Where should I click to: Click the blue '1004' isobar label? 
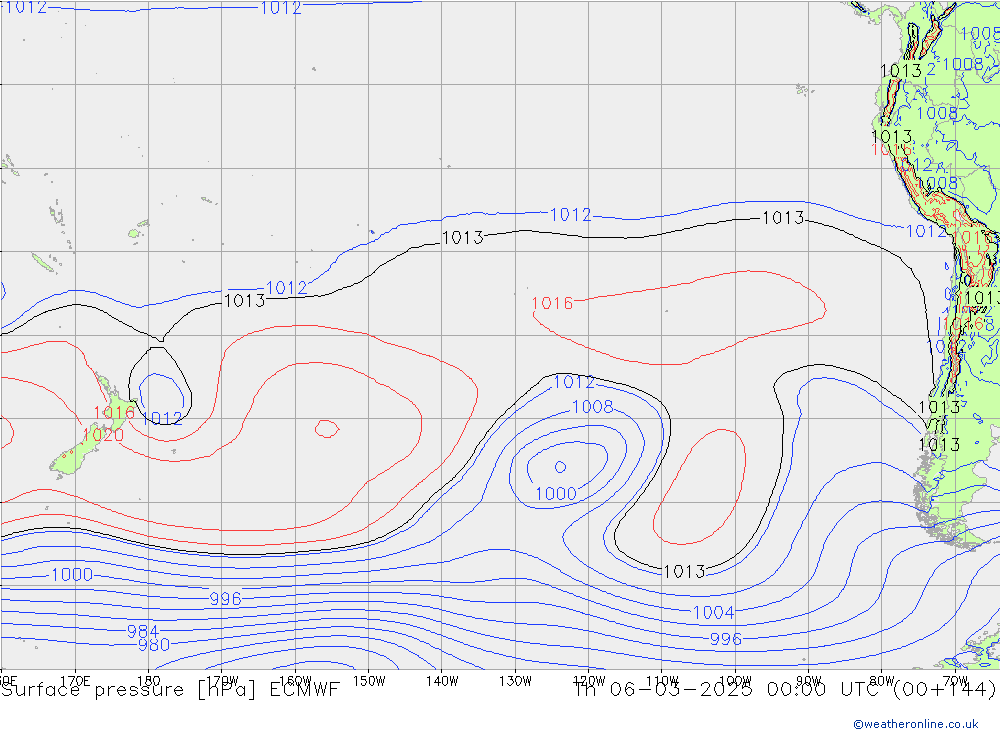pos(714,613)
